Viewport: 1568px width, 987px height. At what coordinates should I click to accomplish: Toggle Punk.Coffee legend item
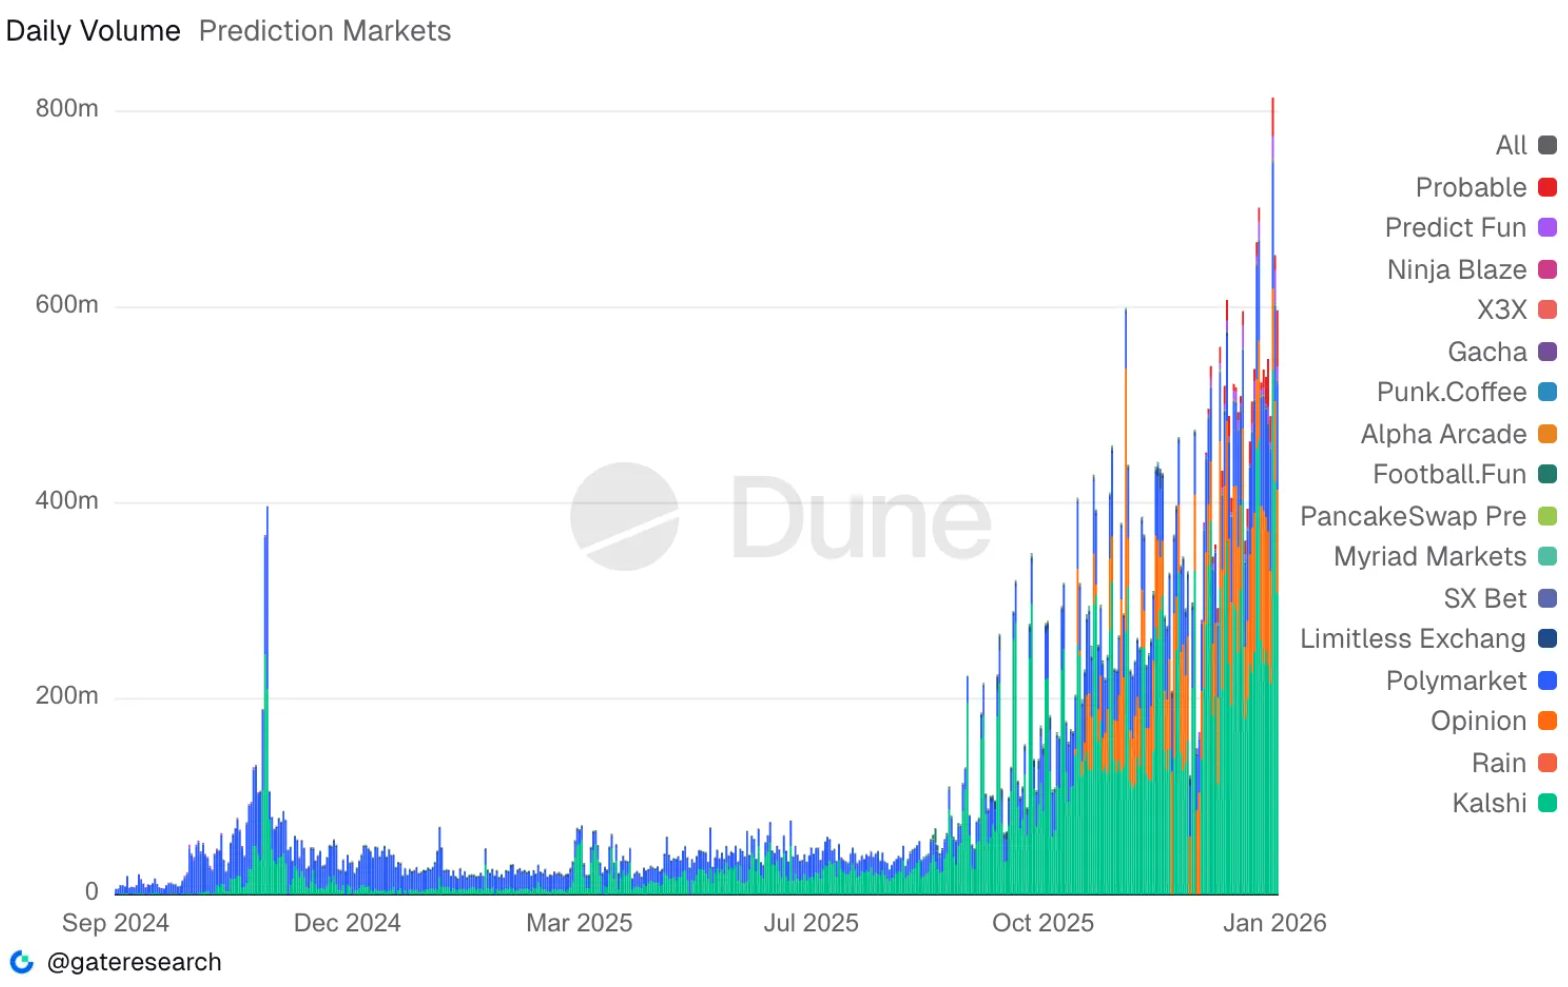(x=1451, y=392)
